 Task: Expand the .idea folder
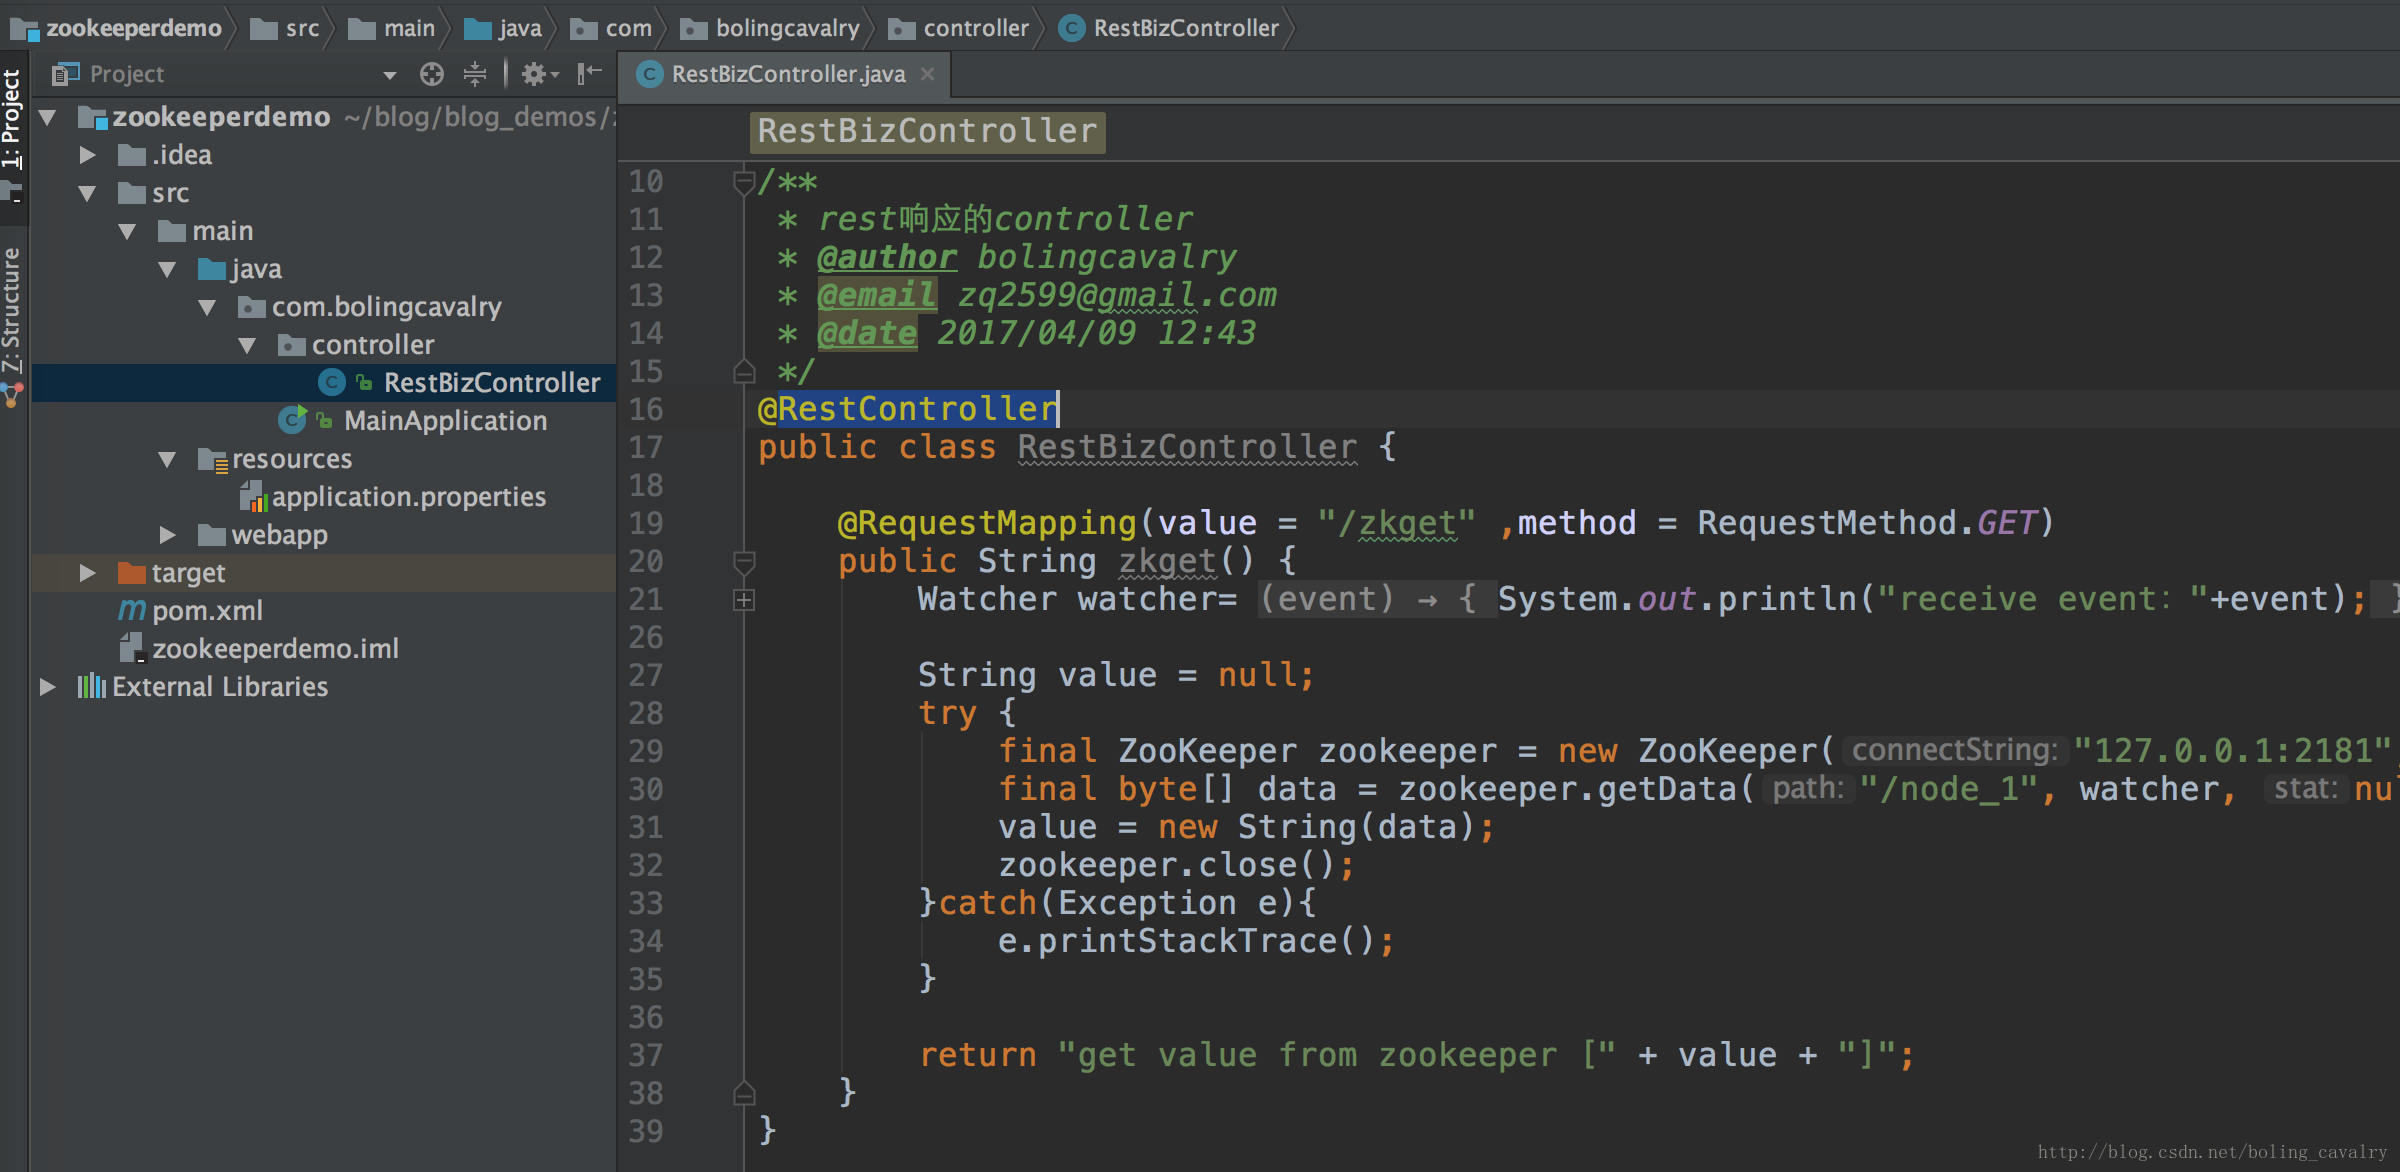88,155
